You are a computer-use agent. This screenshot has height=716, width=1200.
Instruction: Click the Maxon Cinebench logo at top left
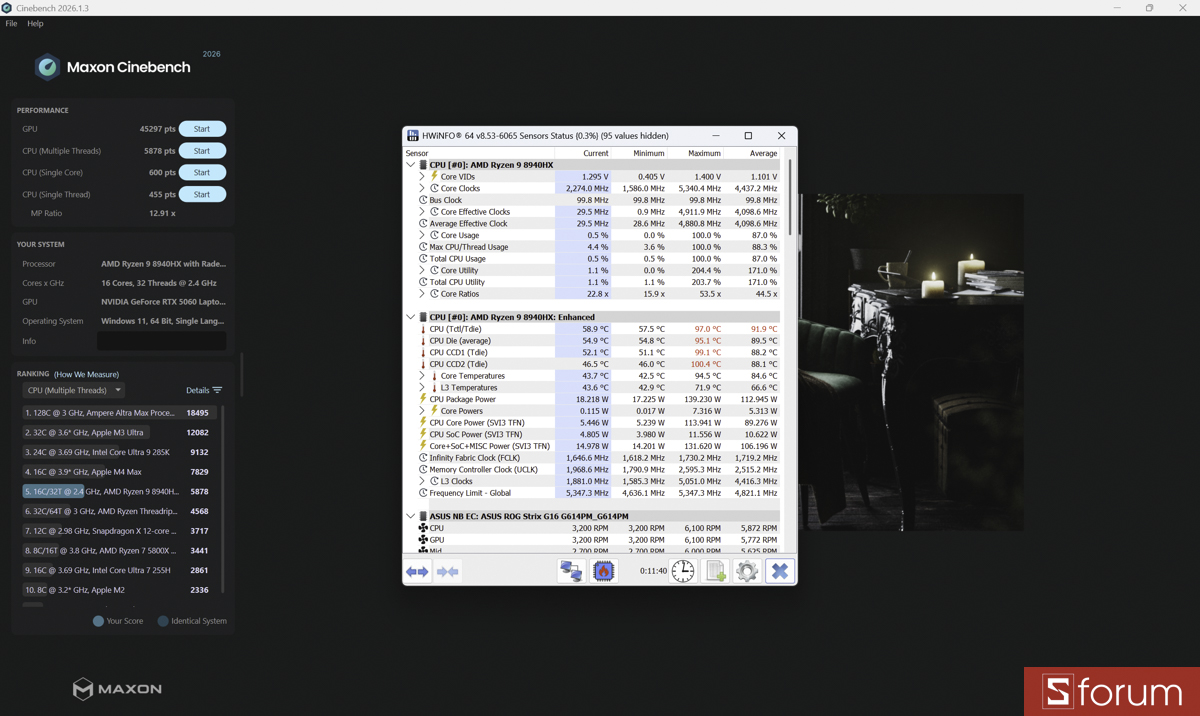(x=112, y=67)
